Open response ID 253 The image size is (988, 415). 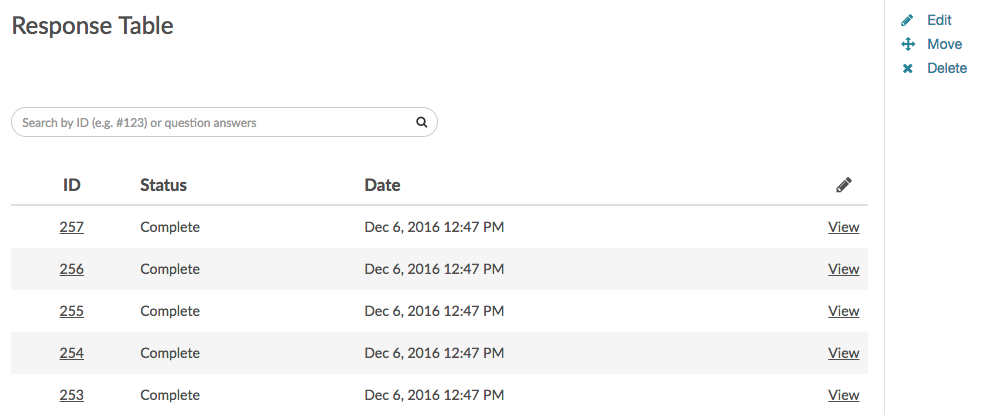coord(71,395)
